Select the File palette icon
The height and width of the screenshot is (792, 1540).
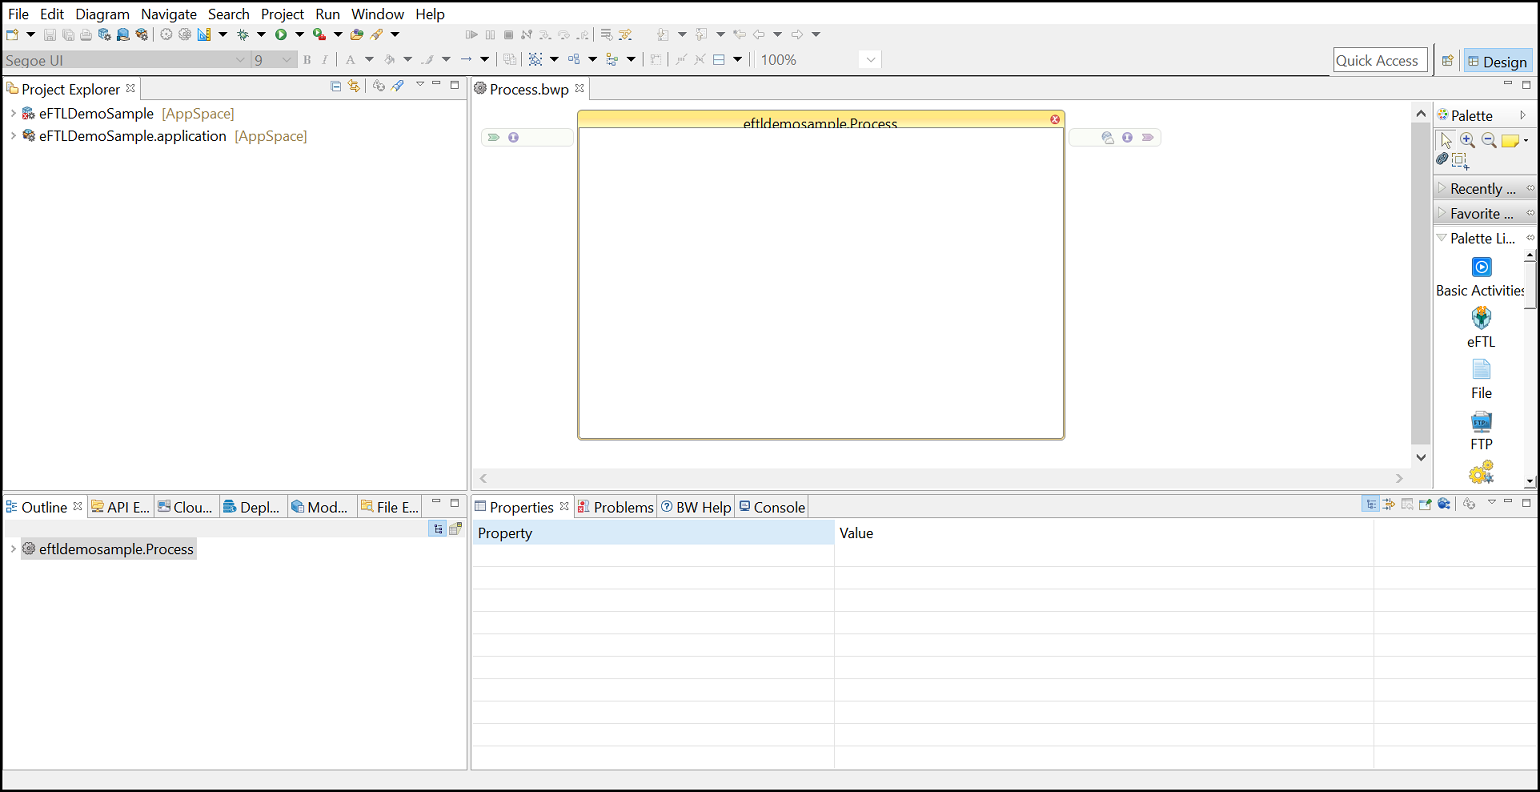point(1481,370)
